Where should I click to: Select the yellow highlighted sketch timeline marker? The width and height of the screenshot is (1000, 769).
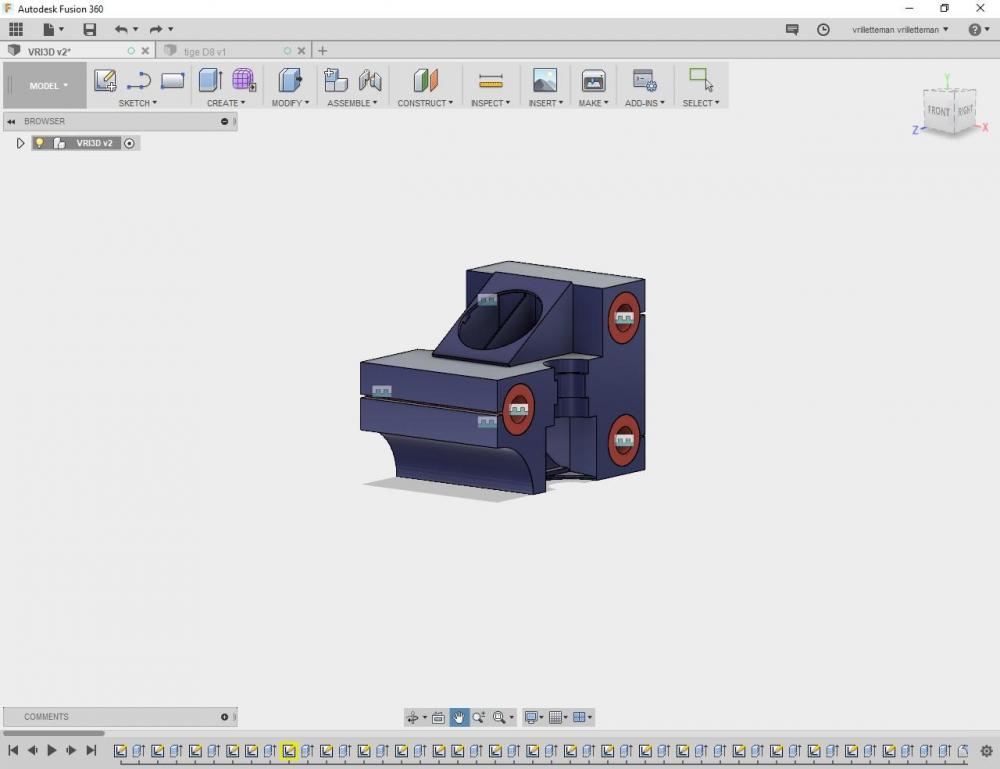click(289, 751)
